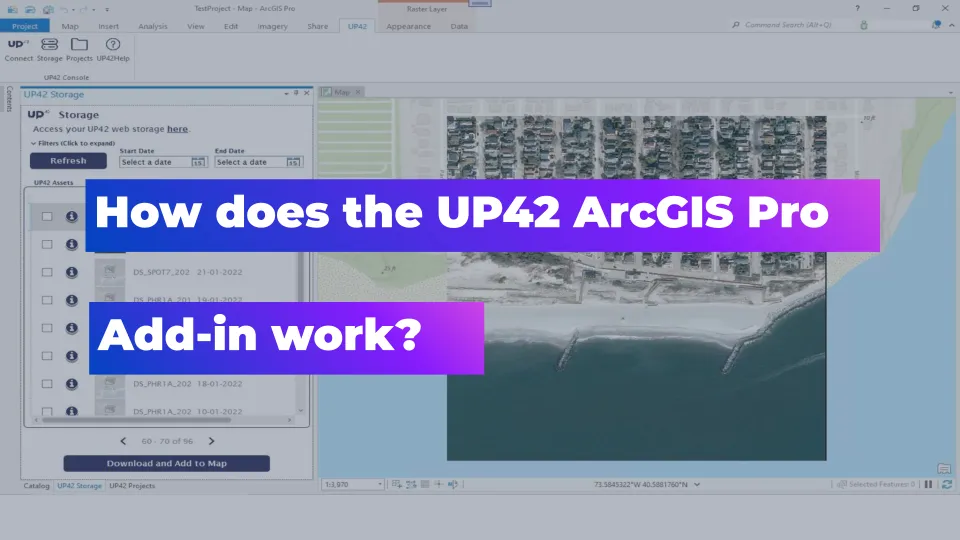This screenshot has width=960, height=540.
Task: Check the highlighted top asset row
Action: point(47,216)
